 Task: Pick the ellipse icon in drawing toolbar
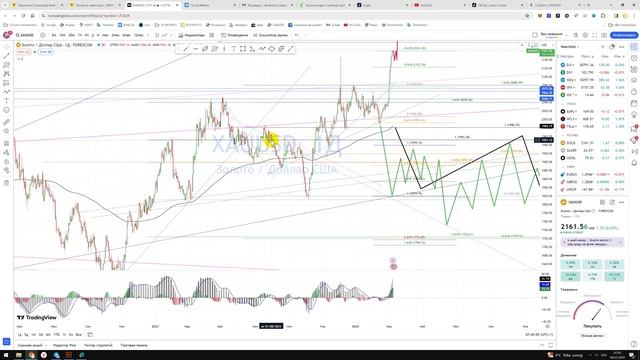(x=271, y=49)
